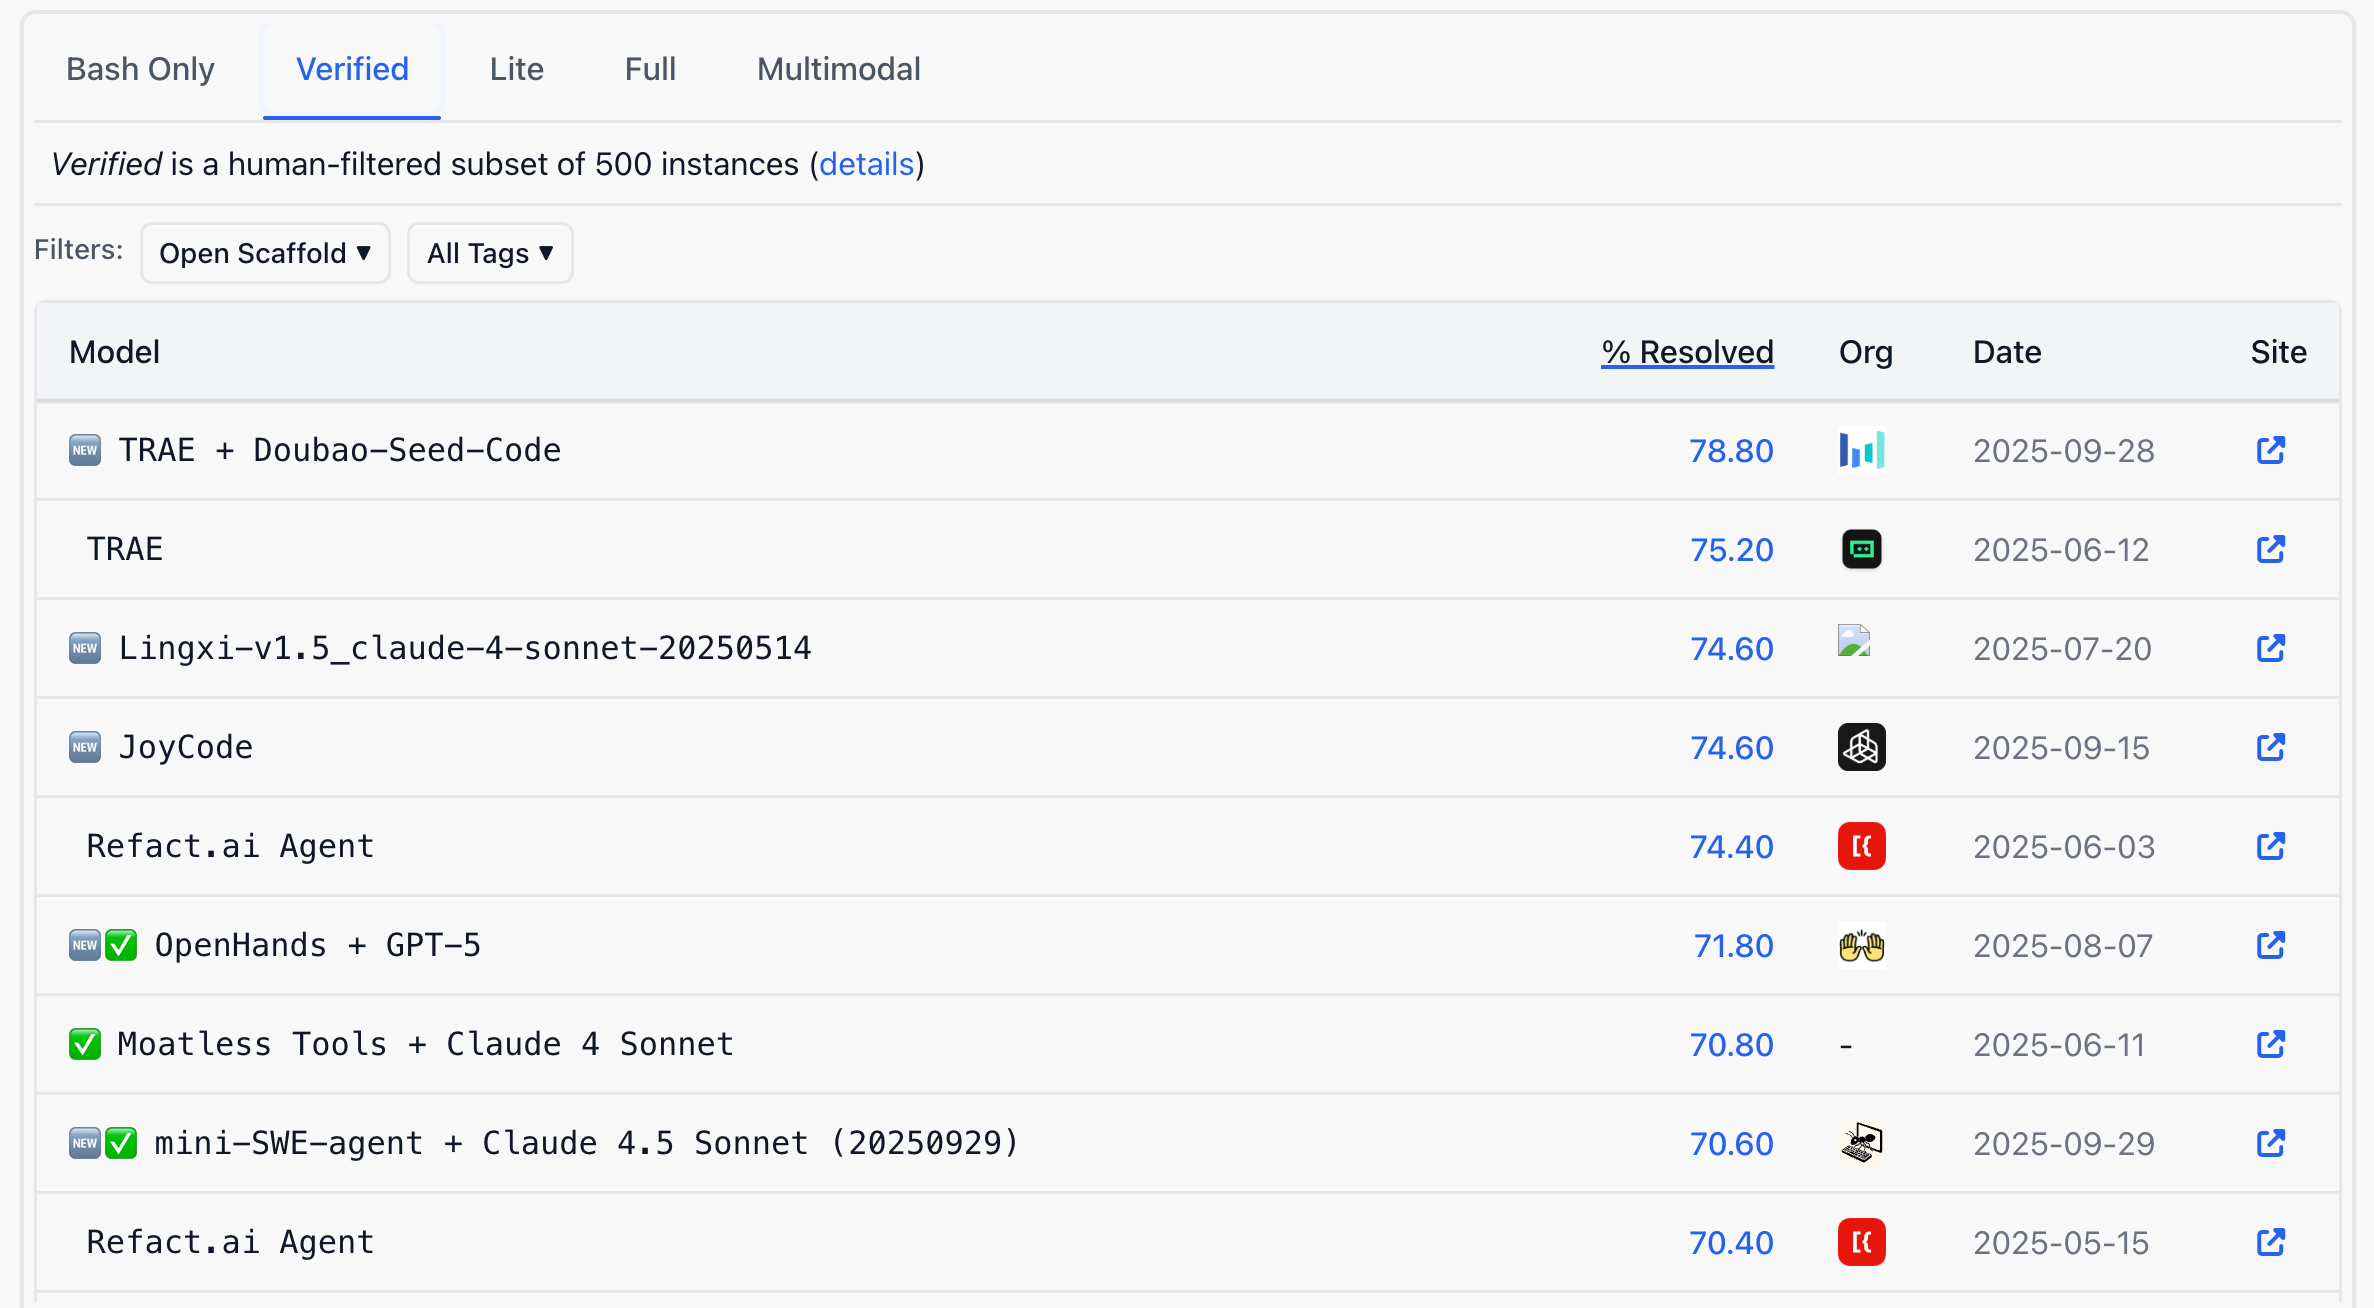Click the mini-SWE-agent org logo
The height and width of the screenshot is (1308, 2374).
(1861, 1143)
